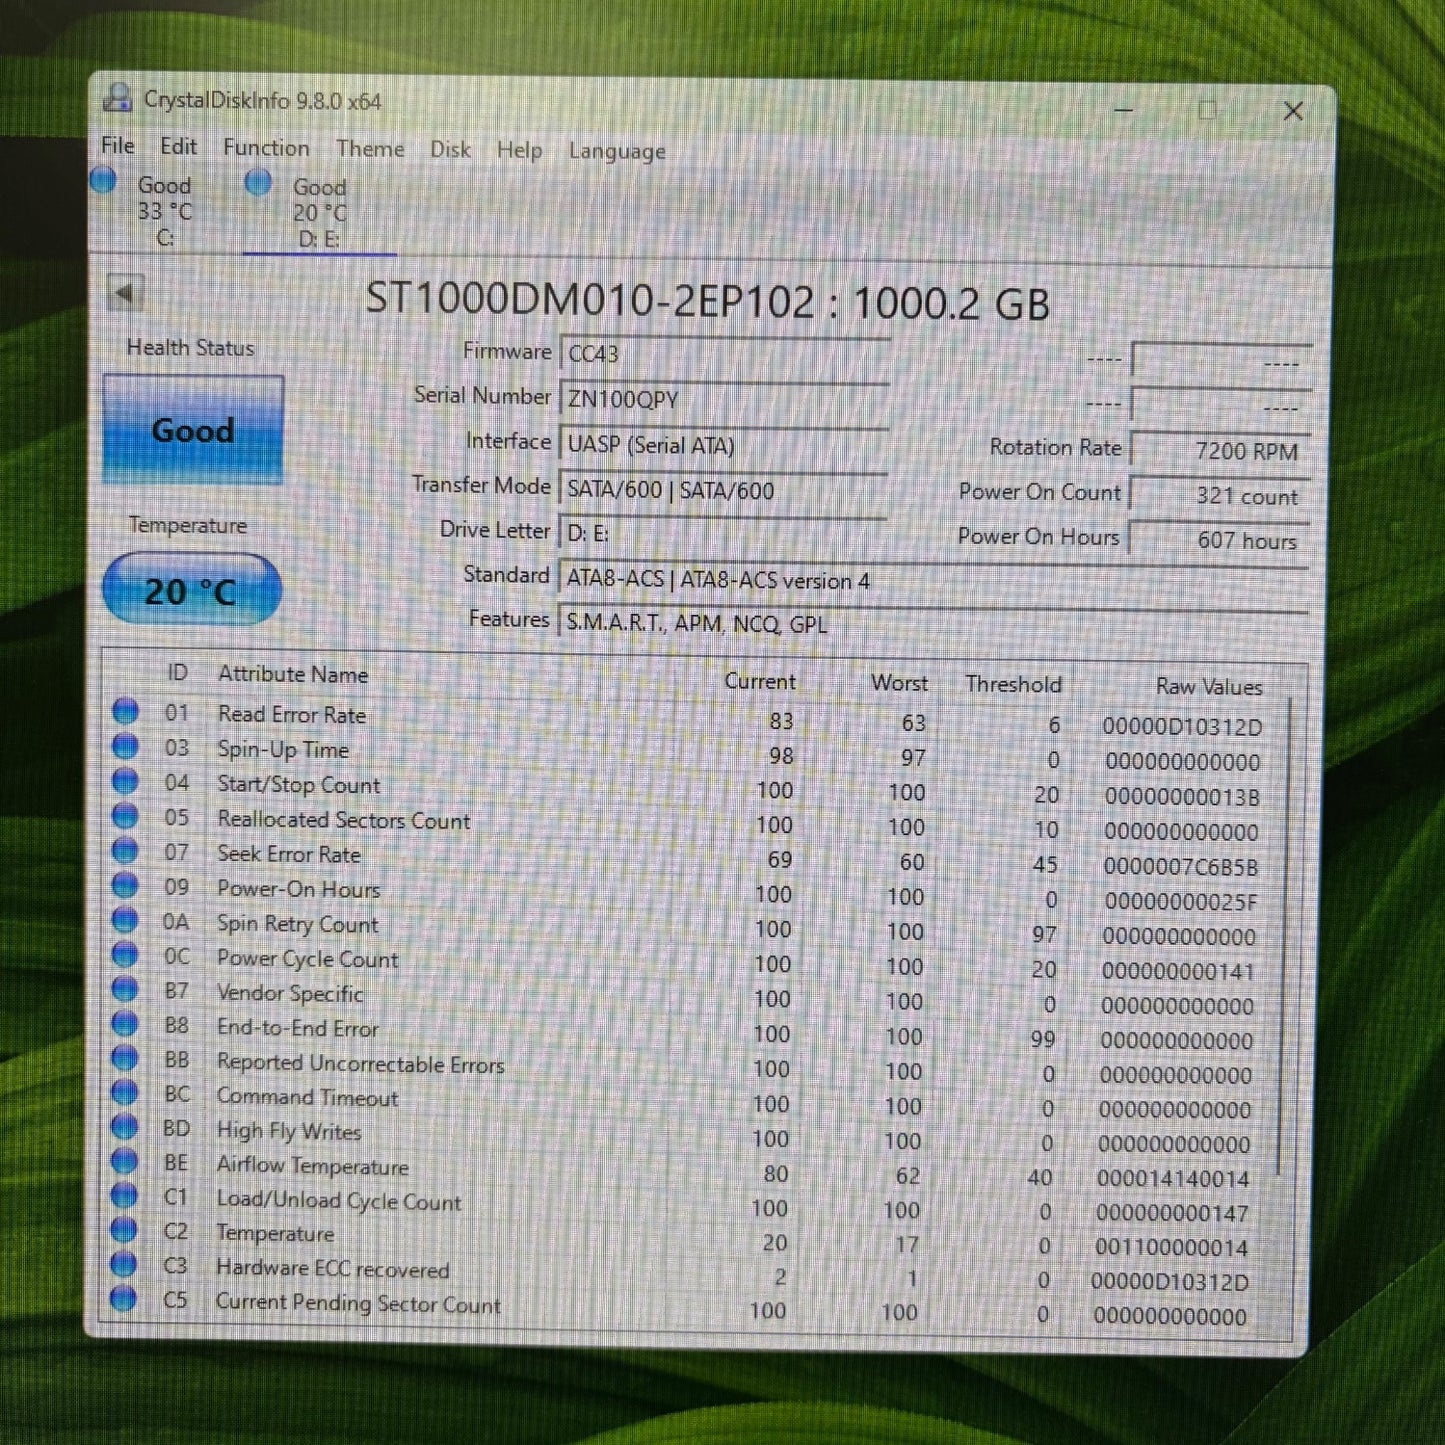
Task: Click status orb for End-to-End Error
Action: (x=125, y=1023)
